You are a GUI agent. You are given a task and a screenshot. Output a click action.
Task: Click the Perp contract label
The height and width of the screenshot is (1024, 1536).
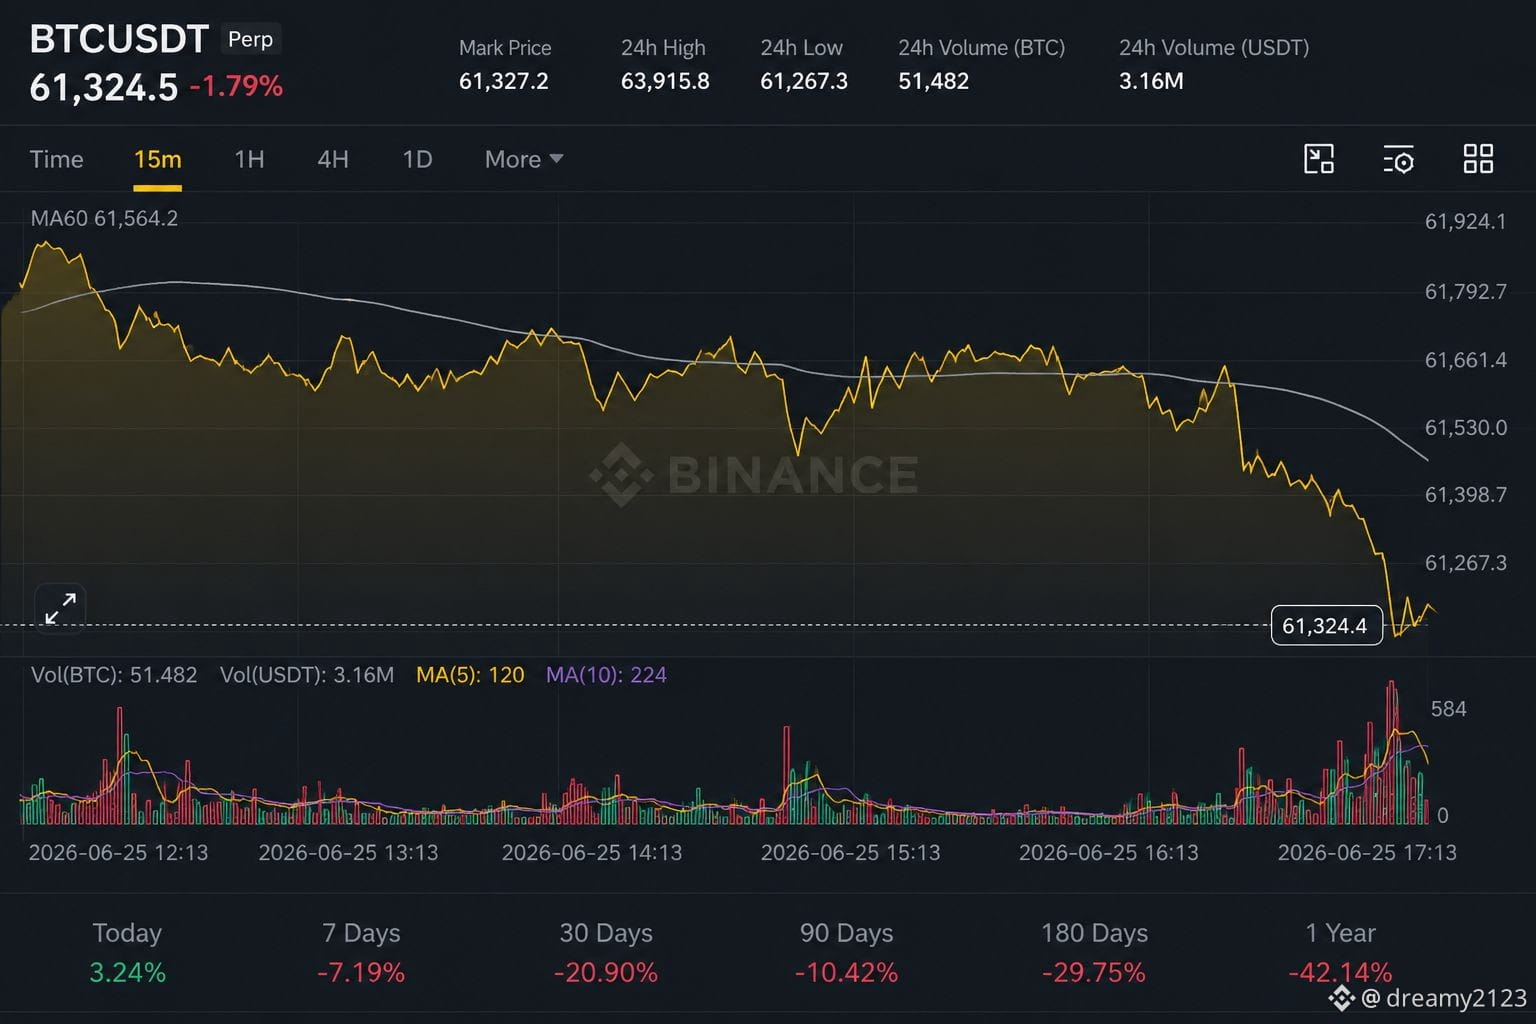(x=250, y=39)
